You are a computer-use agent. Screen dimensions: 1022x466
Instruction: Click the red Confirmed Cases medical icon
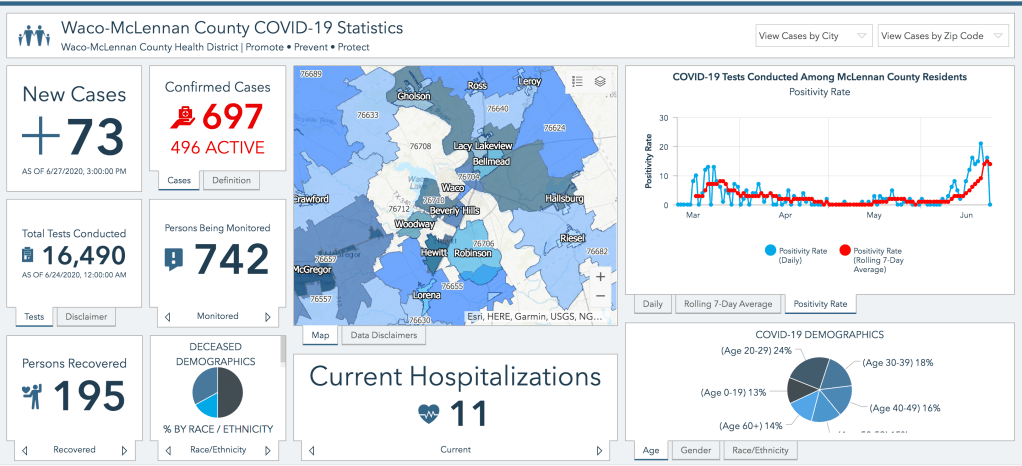point(182,119)
